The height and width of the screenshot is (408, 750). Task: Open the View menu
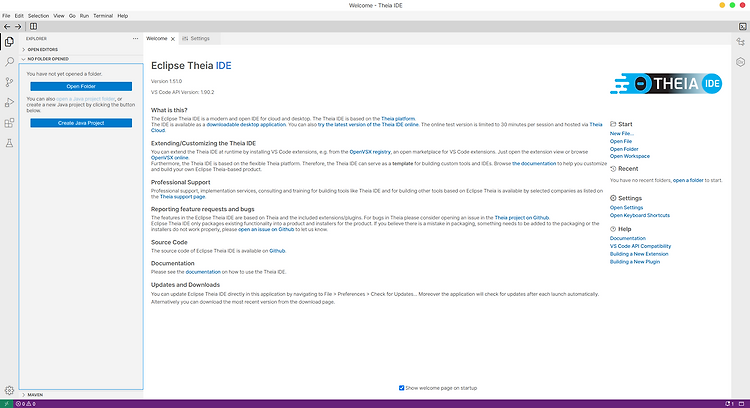tap(59, 16)
